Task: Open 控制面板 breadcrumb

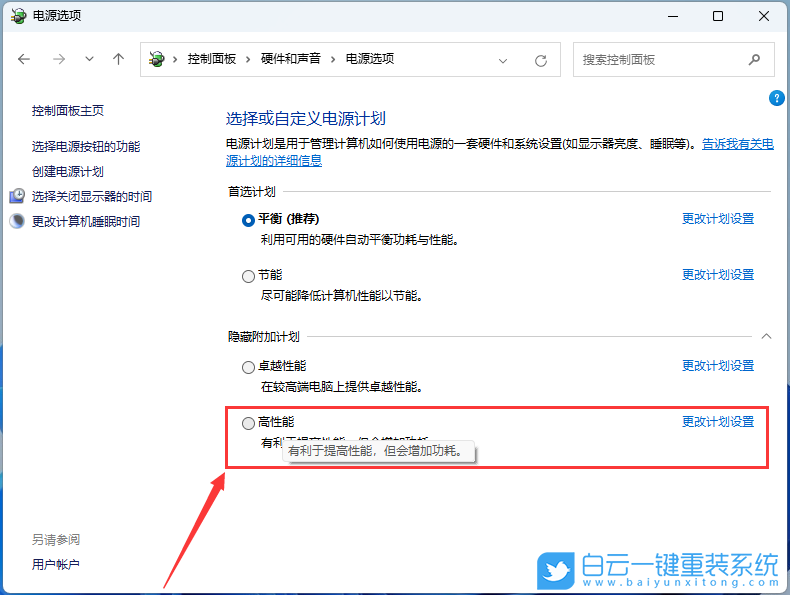Action: point(212,59)
